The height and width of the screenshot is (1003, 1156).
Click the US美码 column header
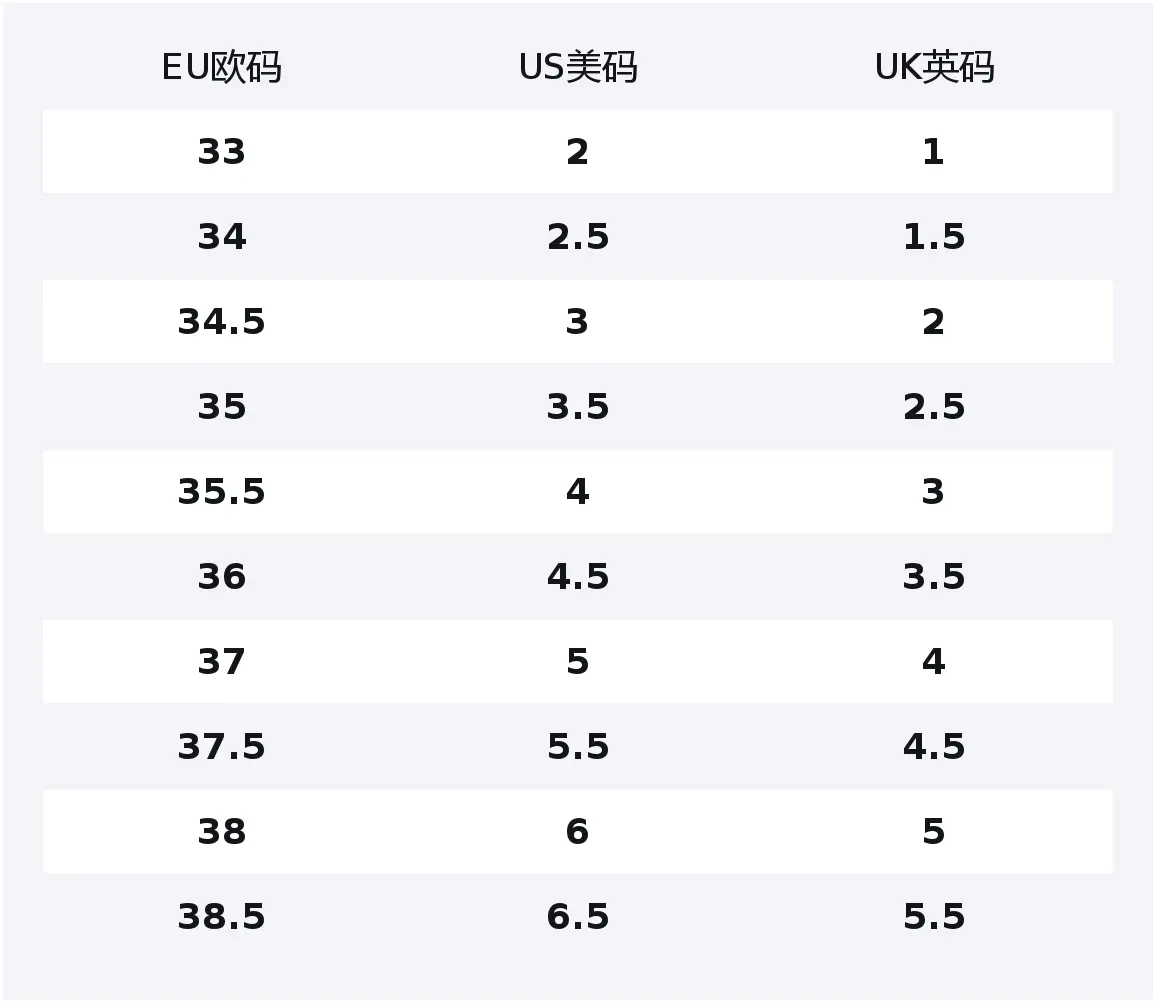578,67
